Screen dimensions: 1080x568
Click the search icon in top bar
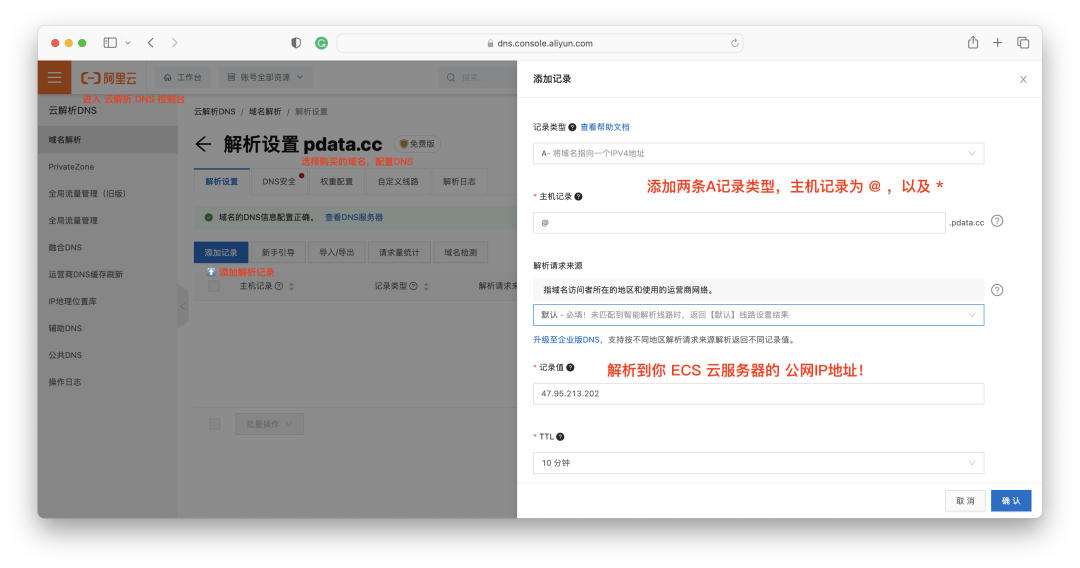[x=451, y=78]
